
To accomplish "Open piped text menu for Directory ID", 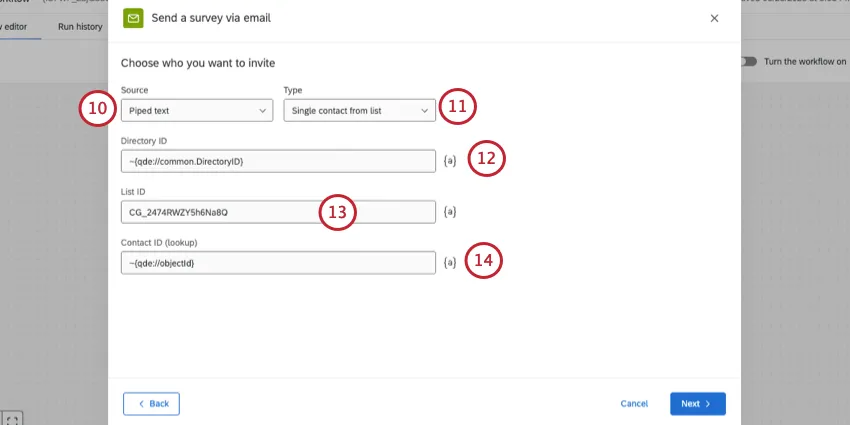I will pos(450,160).
